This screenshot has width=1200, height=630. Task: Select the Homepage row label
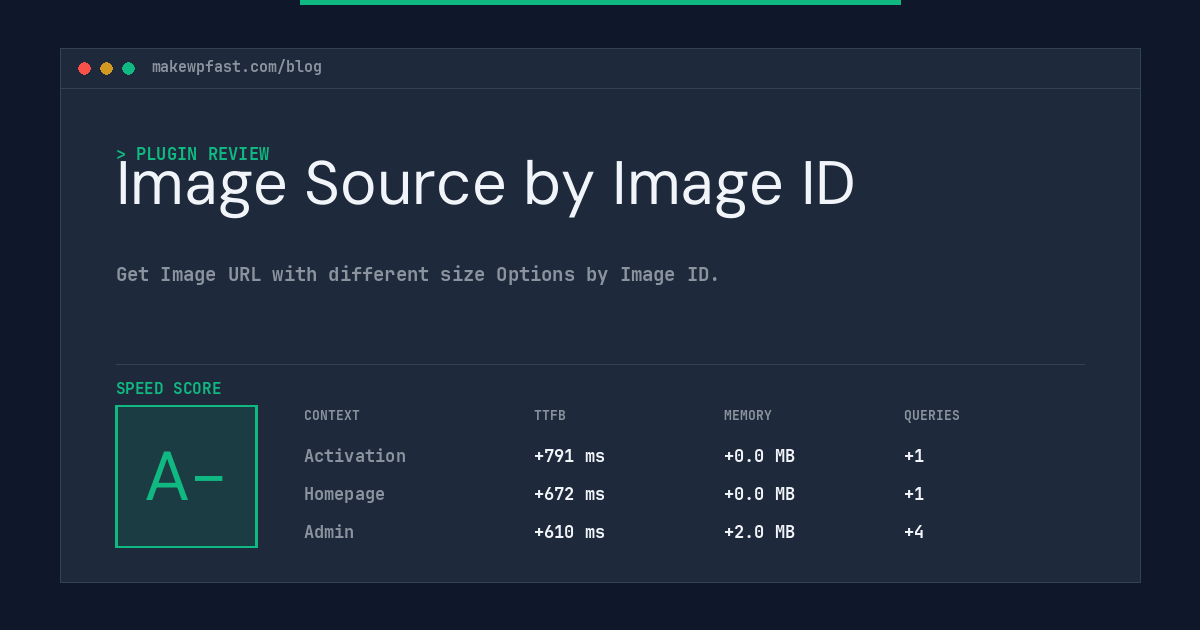click(x=344, y=494)
